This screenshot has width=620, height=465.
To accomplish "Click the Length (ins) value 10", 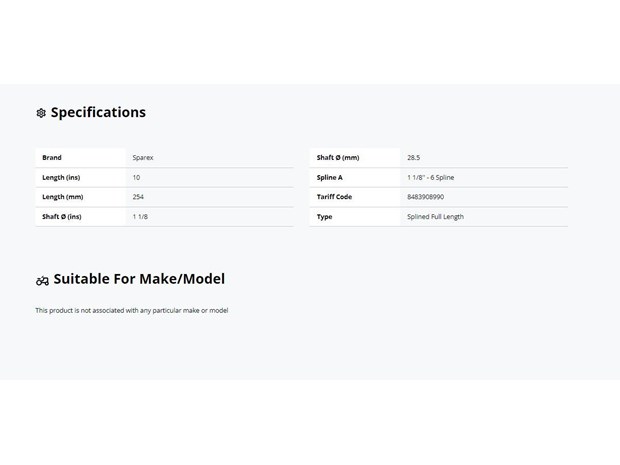I will point(136,177).
